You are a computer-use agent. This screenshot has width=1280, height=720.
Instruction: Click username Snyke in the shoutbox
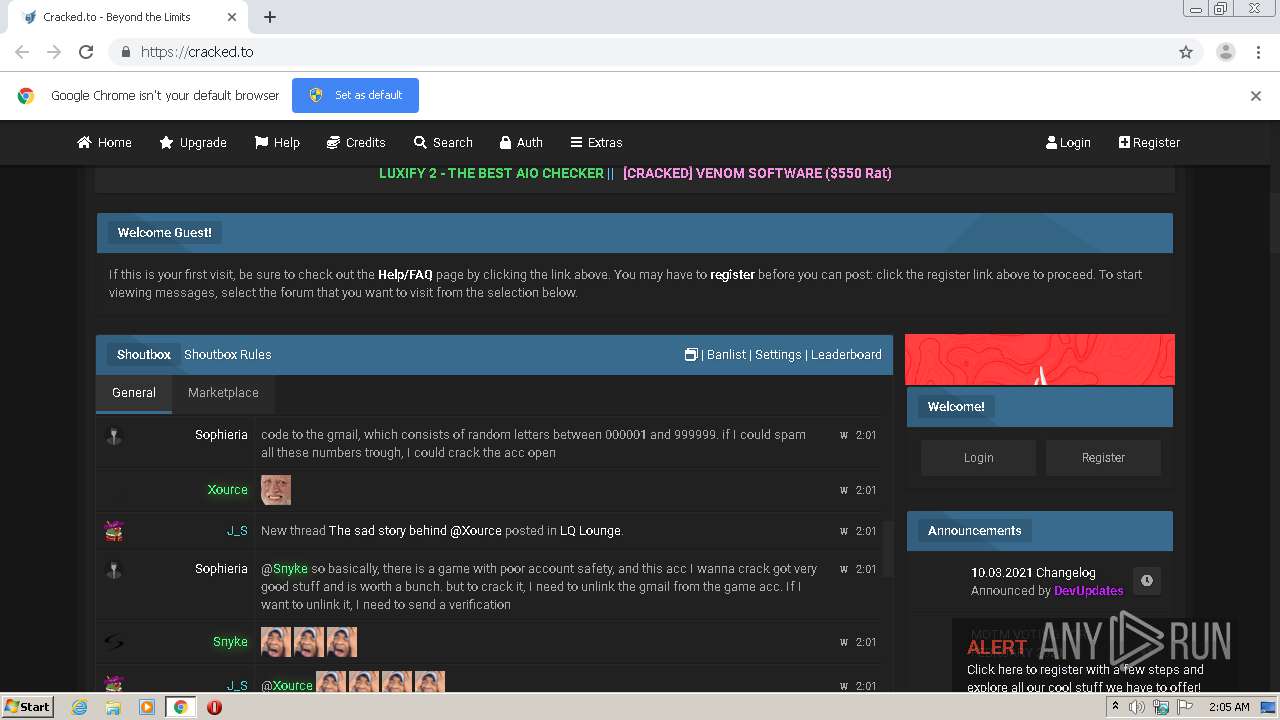(230, 641)
